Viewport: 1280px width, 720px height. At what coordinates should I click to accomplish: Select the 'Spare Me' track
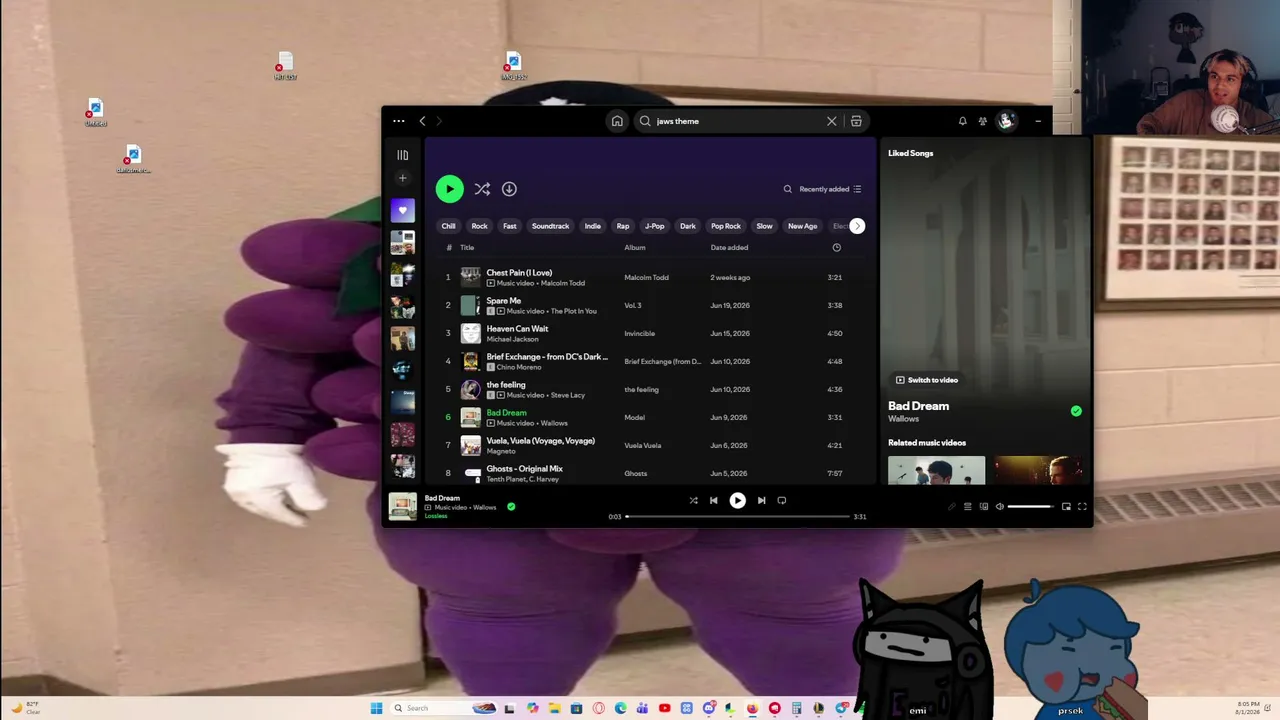(650, 305)
